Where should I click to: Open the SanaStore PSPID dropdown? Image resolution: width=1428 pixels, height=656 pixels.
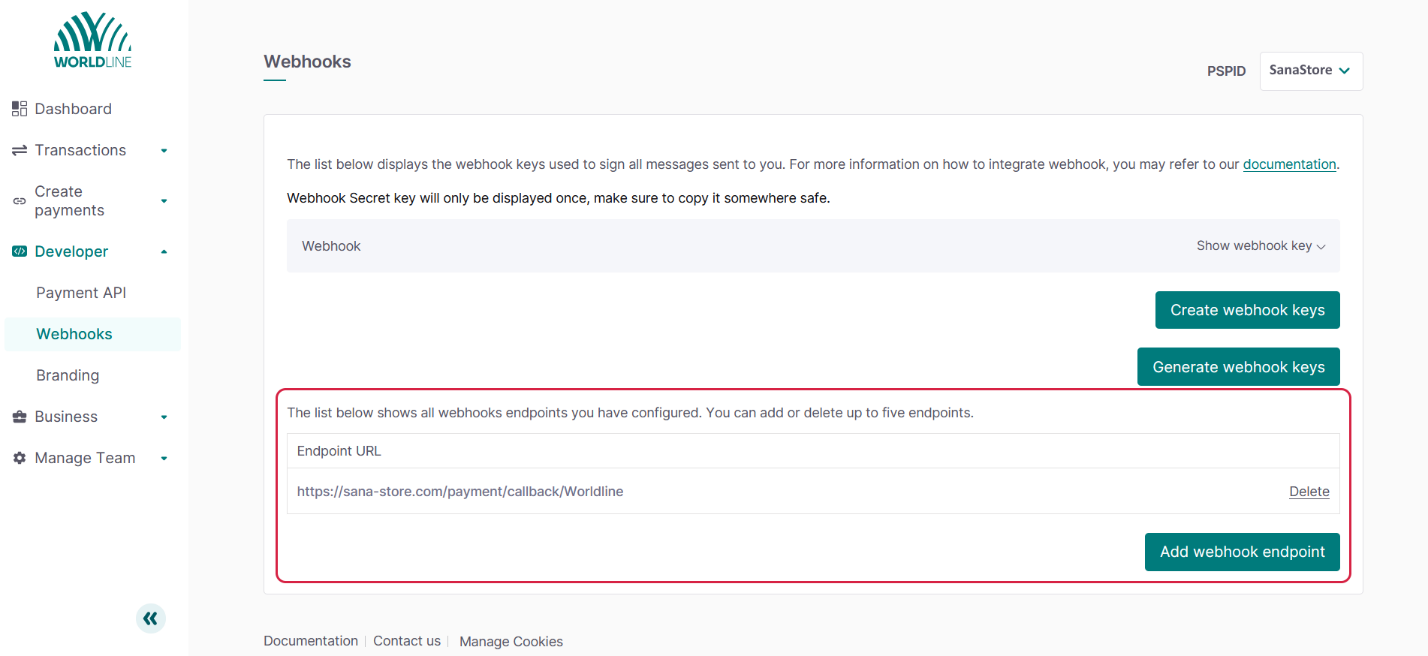1310,71
